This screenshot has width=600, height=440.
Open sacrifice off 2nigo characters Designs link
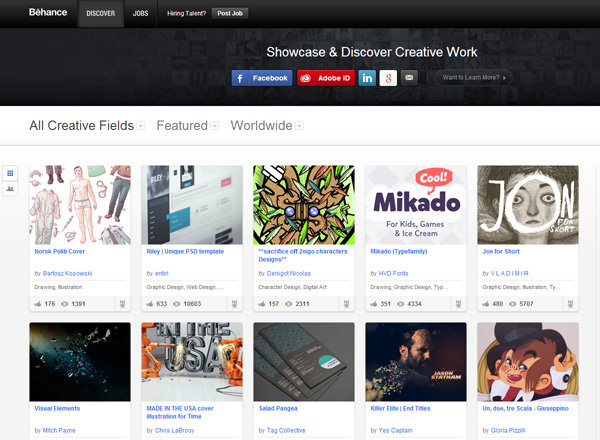coord(303,255)
